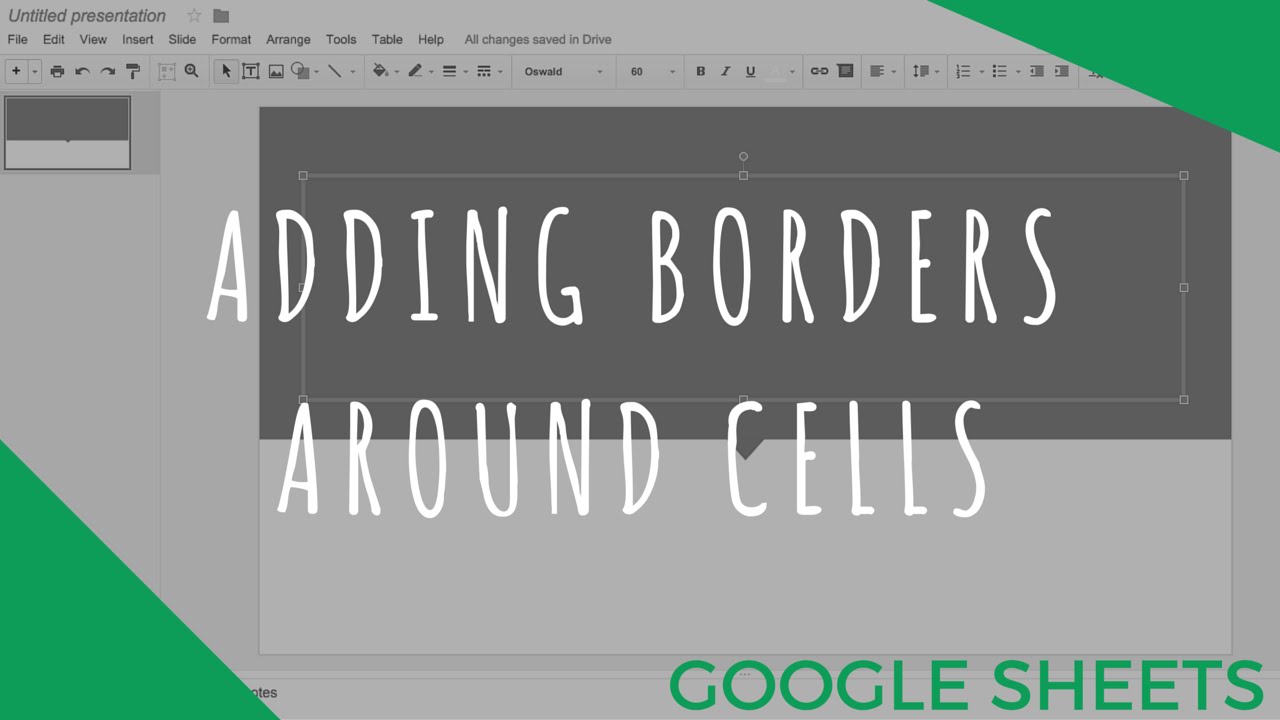The width and height of the screenshot is (1280, 720).
Task: Activate the paint format roller
Action: [132, 71]
